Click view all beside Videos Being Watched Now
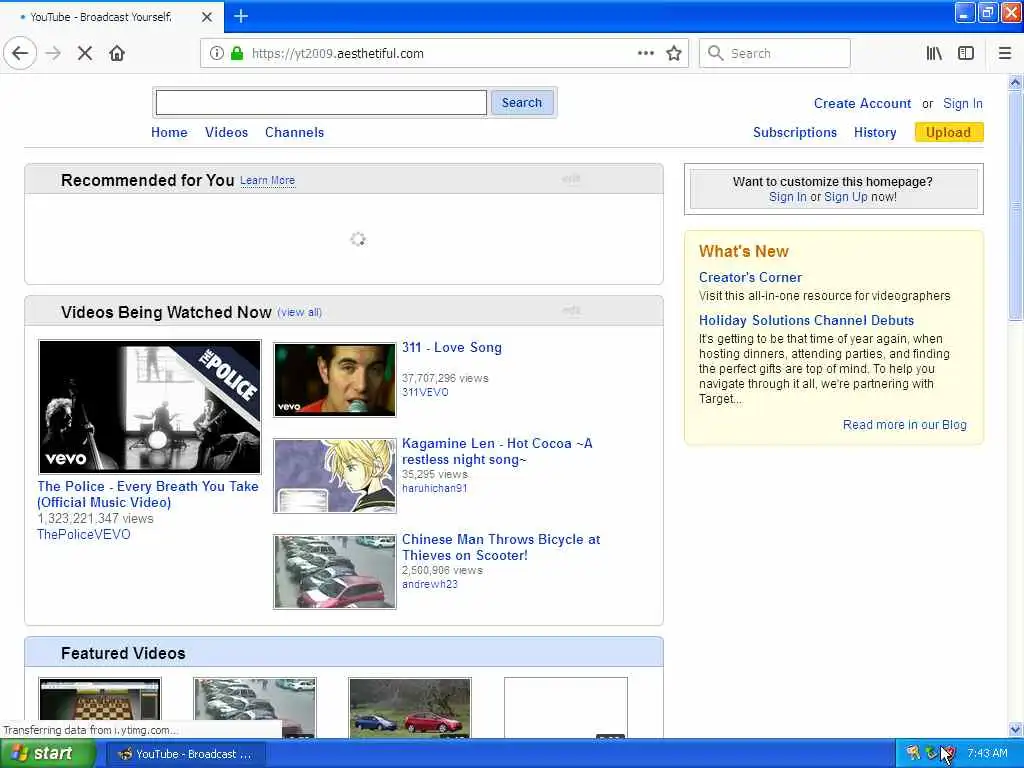Viewport: 1024px width, 768px height. point(299,312)
